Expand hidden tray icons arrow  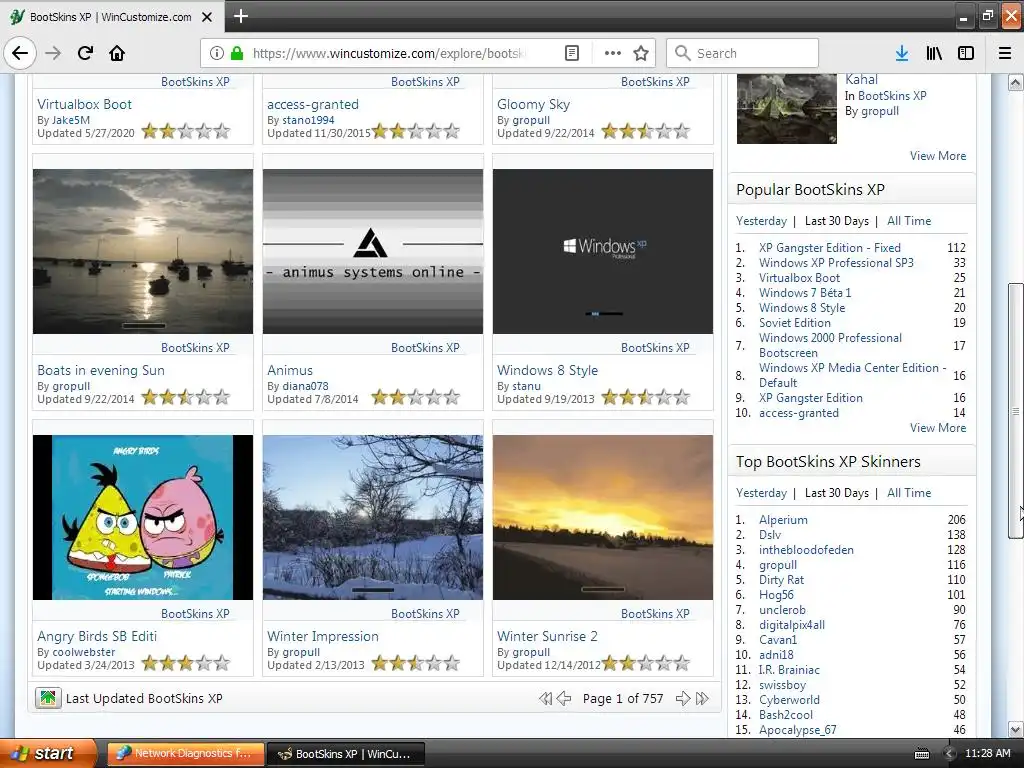950,754
